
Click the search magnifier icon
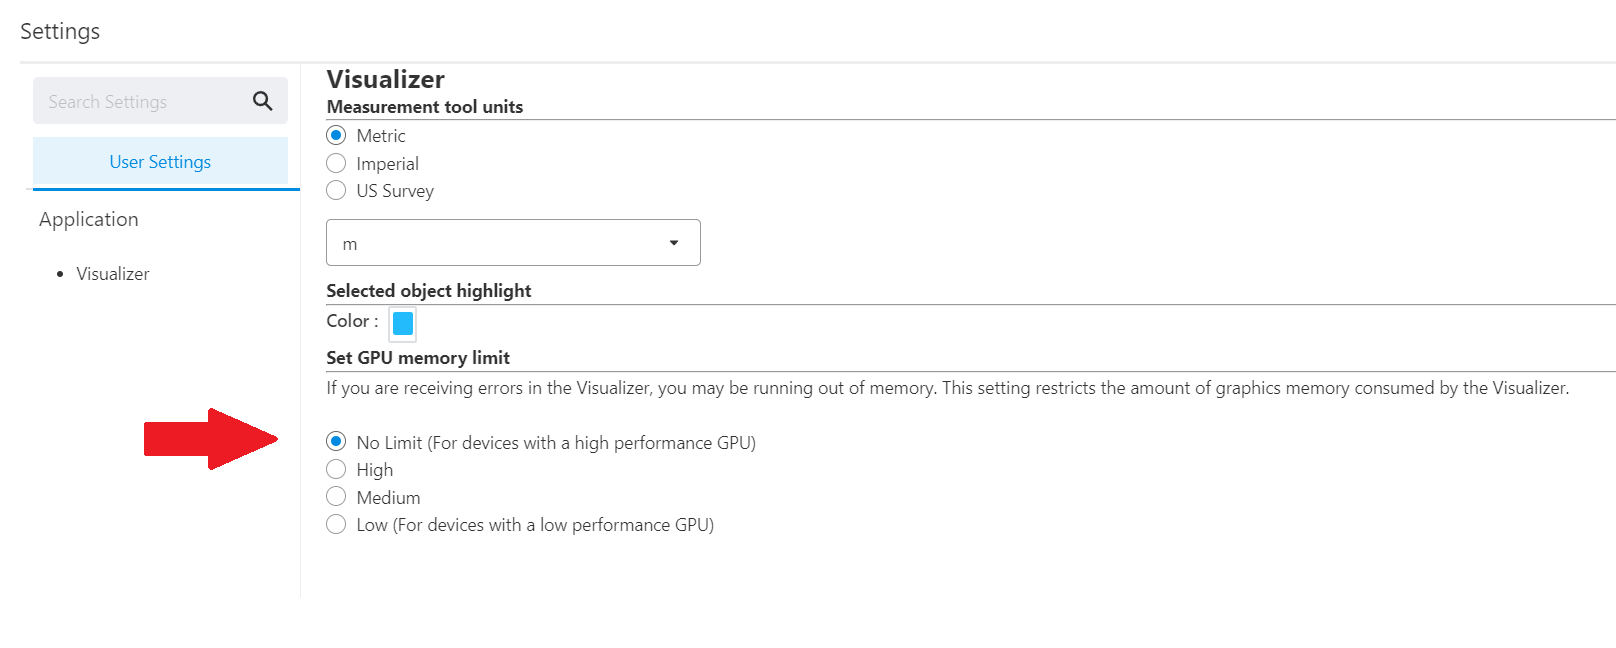pos(263,101)
